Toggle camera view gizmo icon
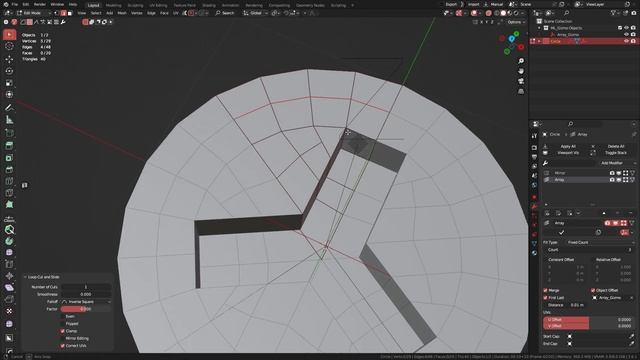Viewport: 640px width, 360px height. (521, 81)
